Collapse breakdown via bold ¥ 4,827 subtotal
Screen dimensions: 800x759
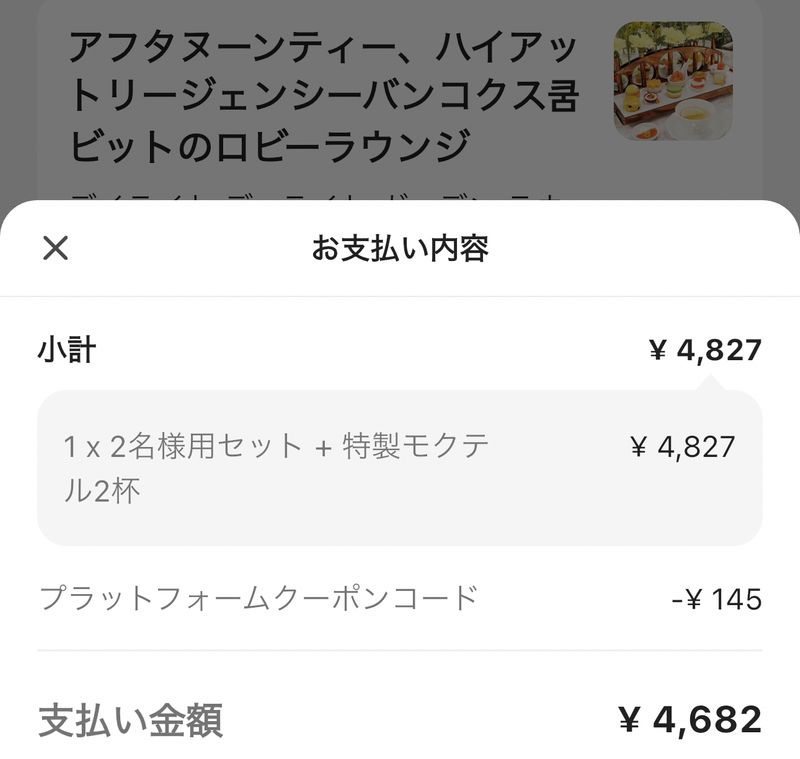pos(705,350)
